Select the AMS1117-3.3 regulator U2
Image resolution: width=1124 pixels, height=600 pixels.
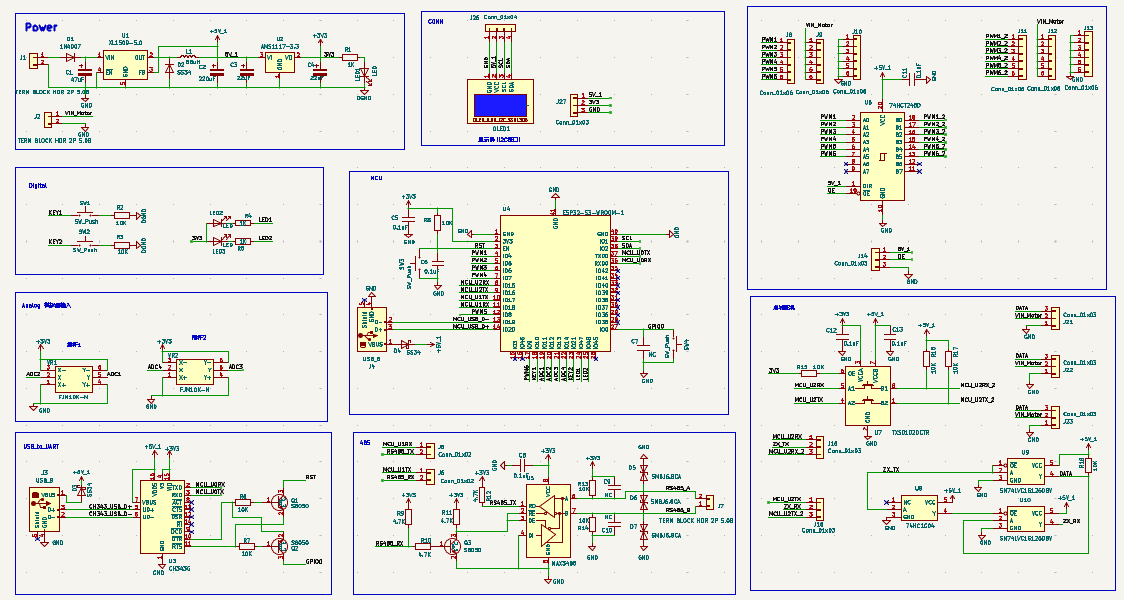click(x=279, y=64)
